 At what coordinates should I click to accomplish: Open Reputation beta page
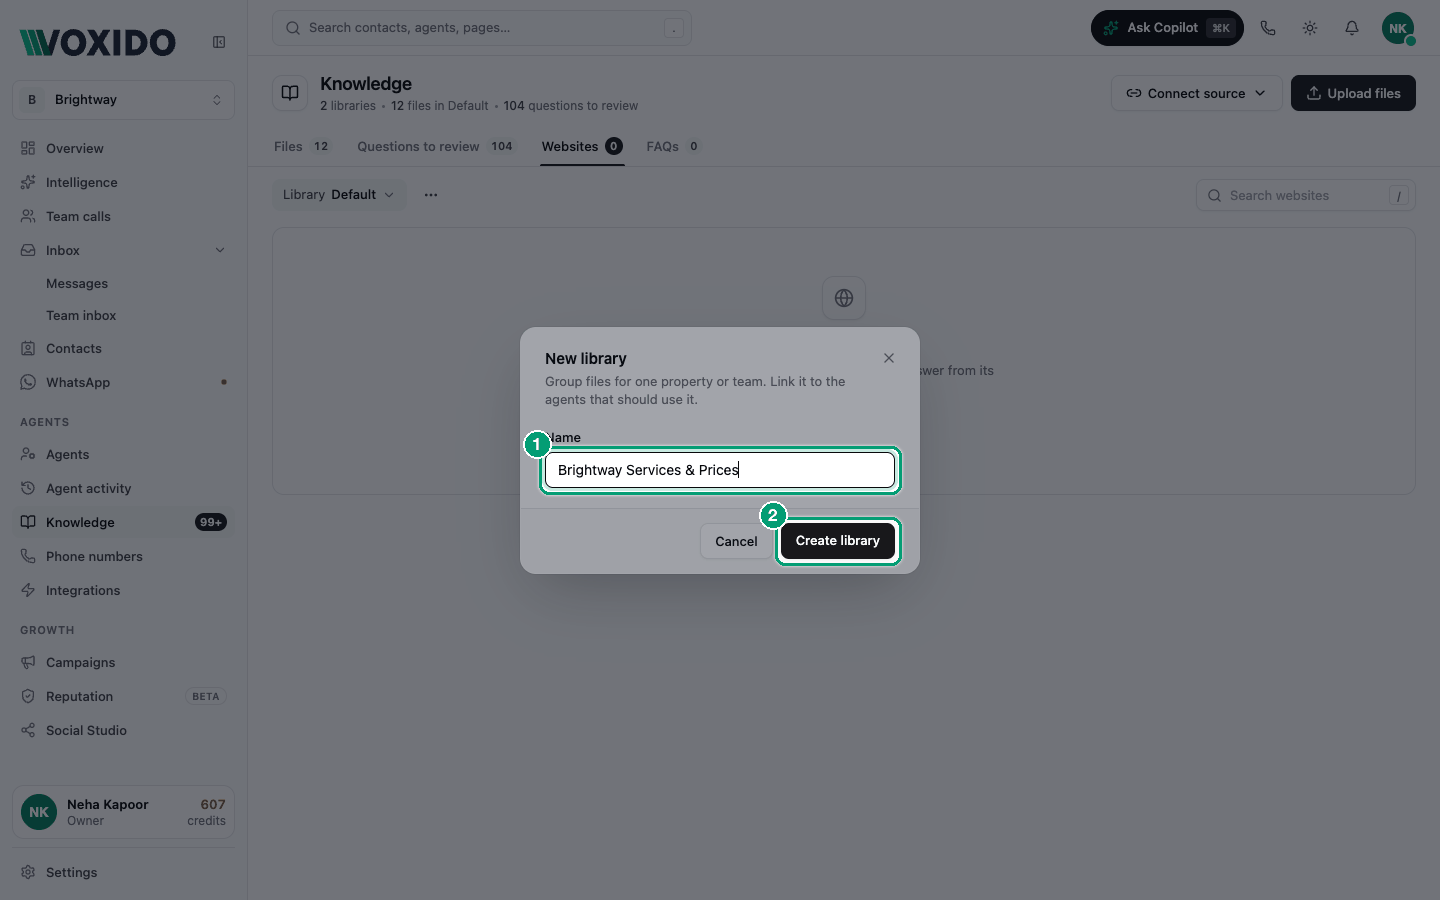(x=123, y=696)
